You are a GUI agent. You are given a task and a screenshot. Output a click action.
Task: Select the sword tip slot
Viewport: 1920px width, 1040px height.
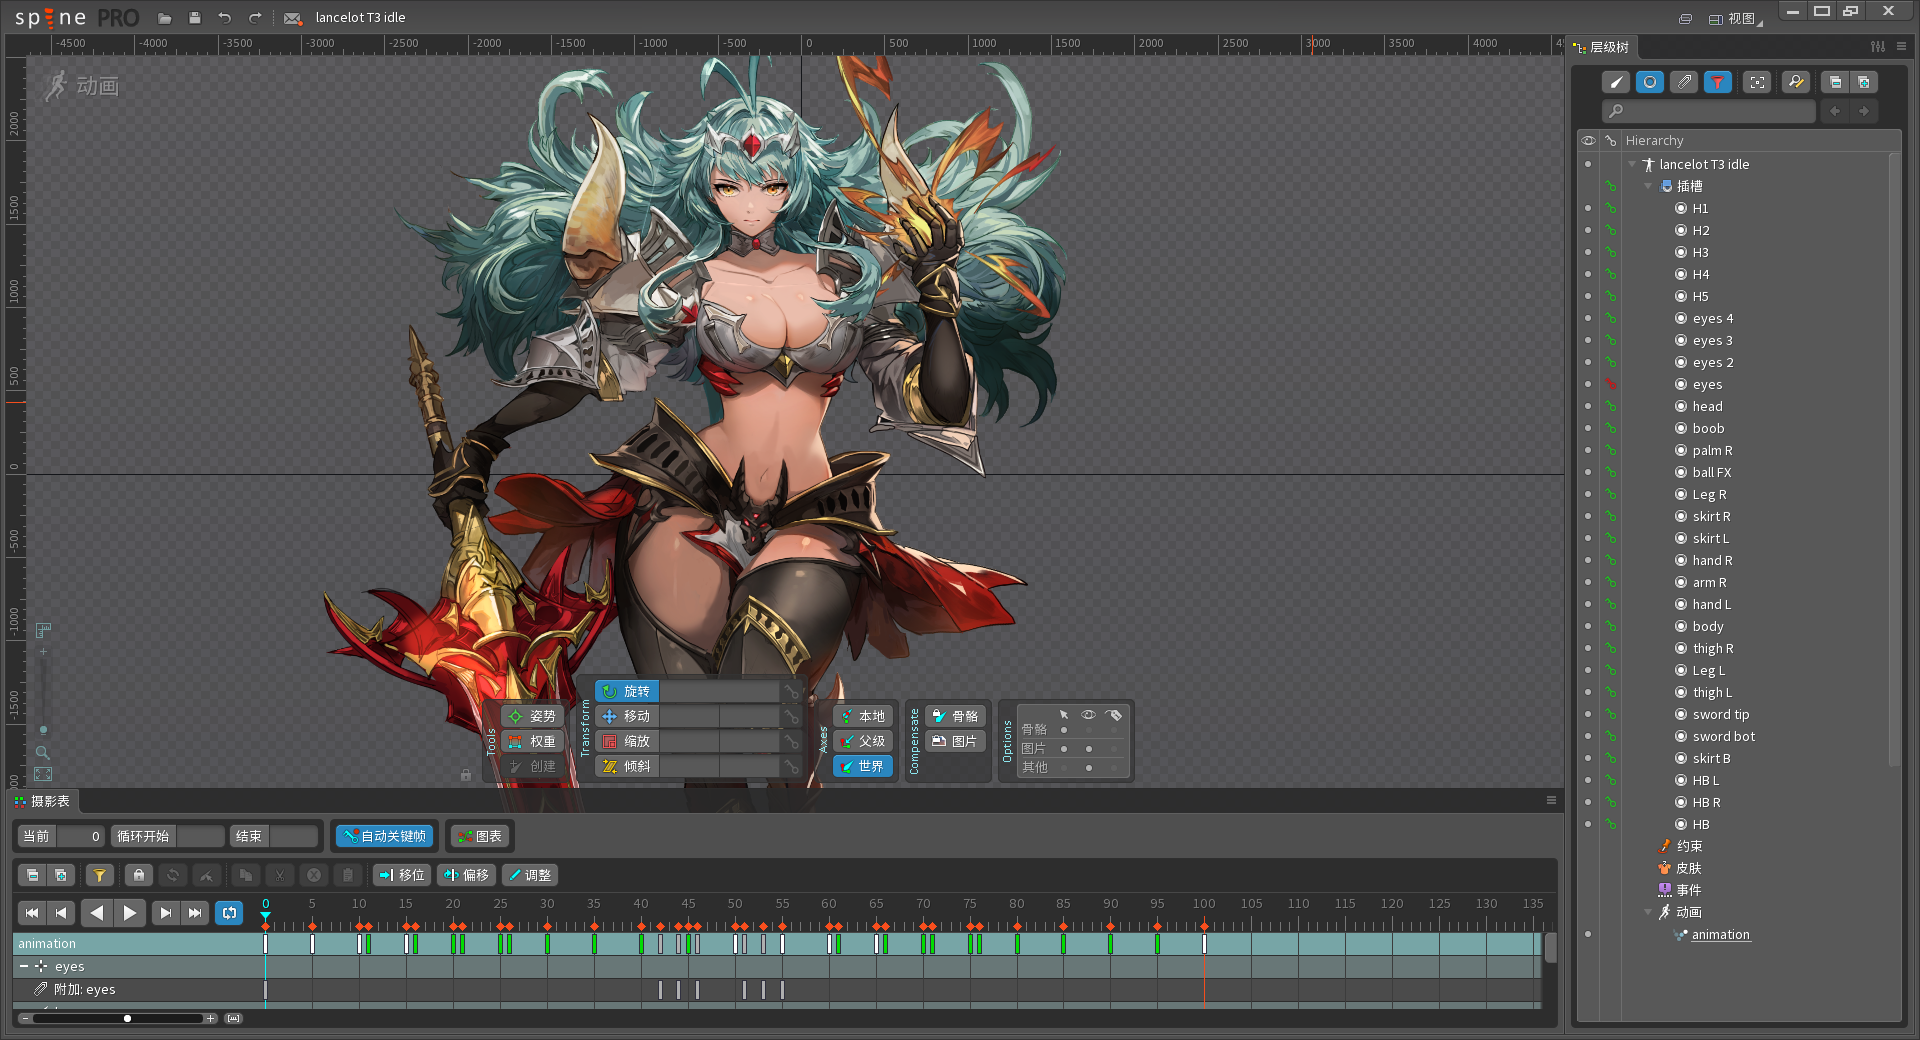tap(1720, 714)
